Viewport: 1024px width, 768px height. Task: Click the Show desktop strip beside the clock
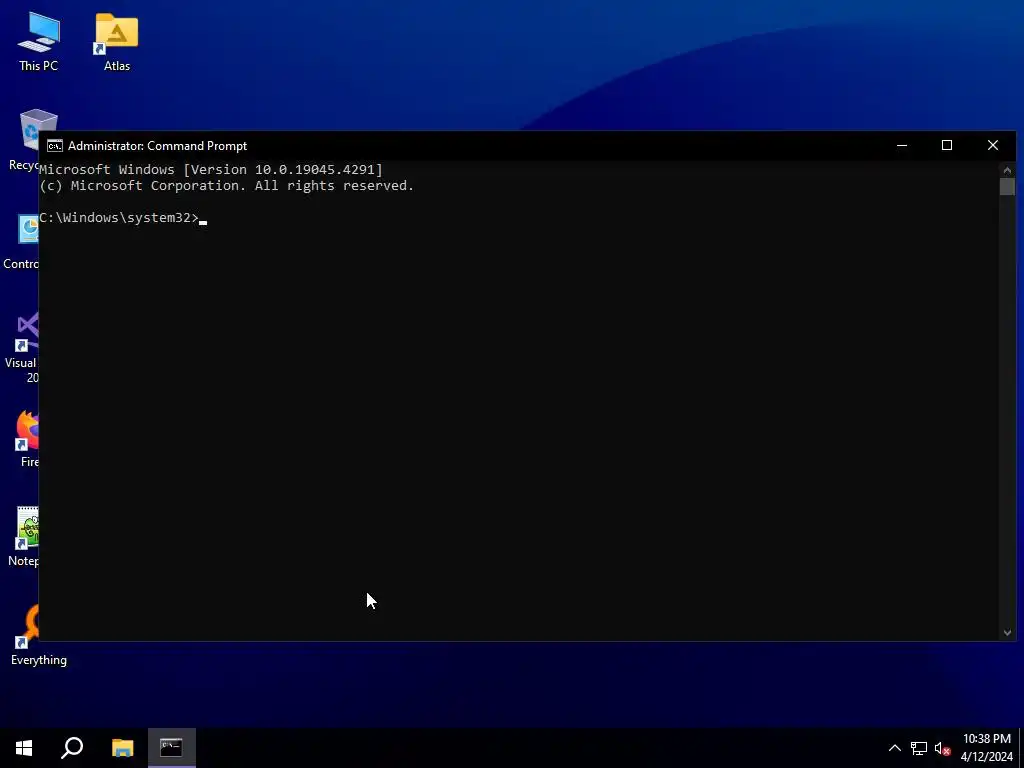(x=1021, y=748)
